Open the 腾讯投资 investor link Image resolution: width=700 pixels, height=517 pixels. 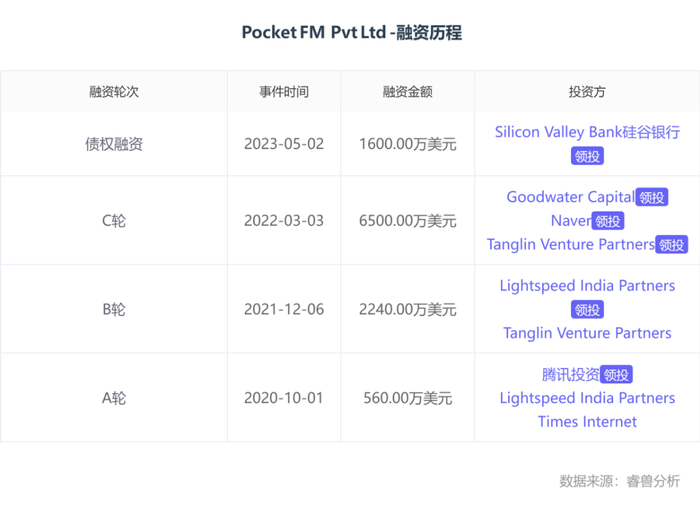click(x=570, y=374)
